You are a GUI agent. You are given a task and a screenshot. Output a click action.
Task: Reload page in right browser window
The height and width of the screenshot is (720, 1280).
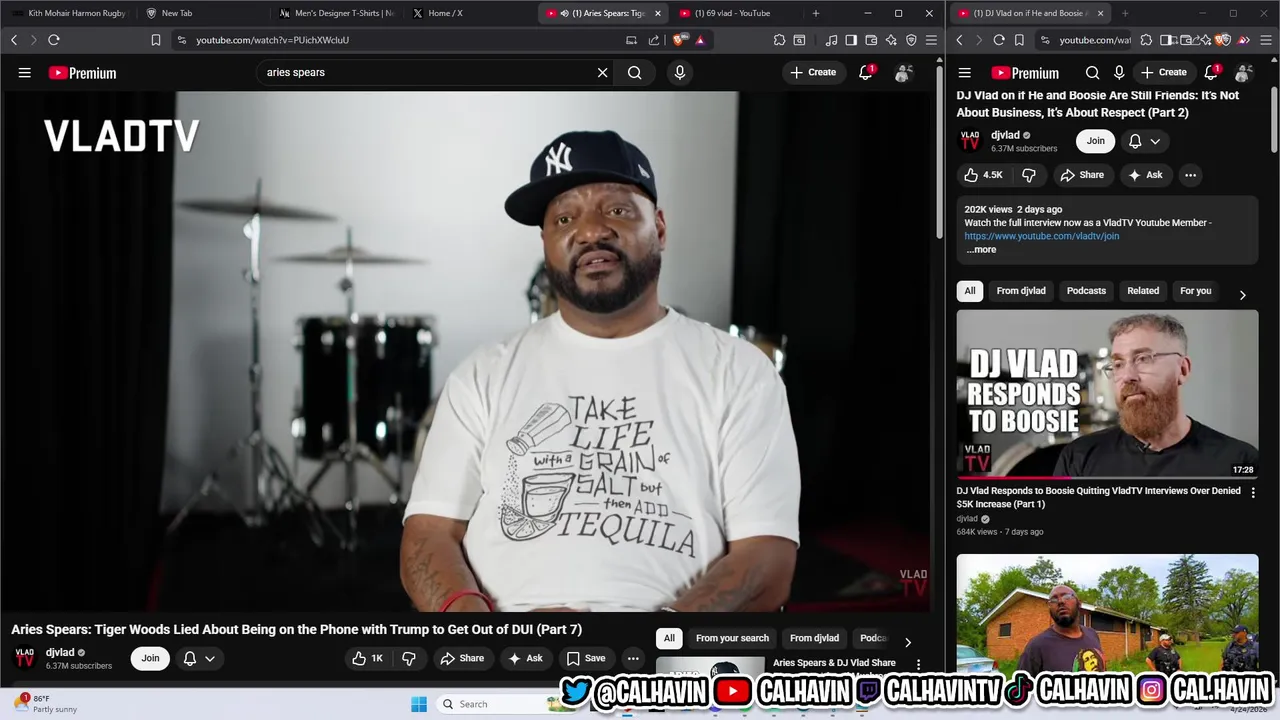pos(999,40)
